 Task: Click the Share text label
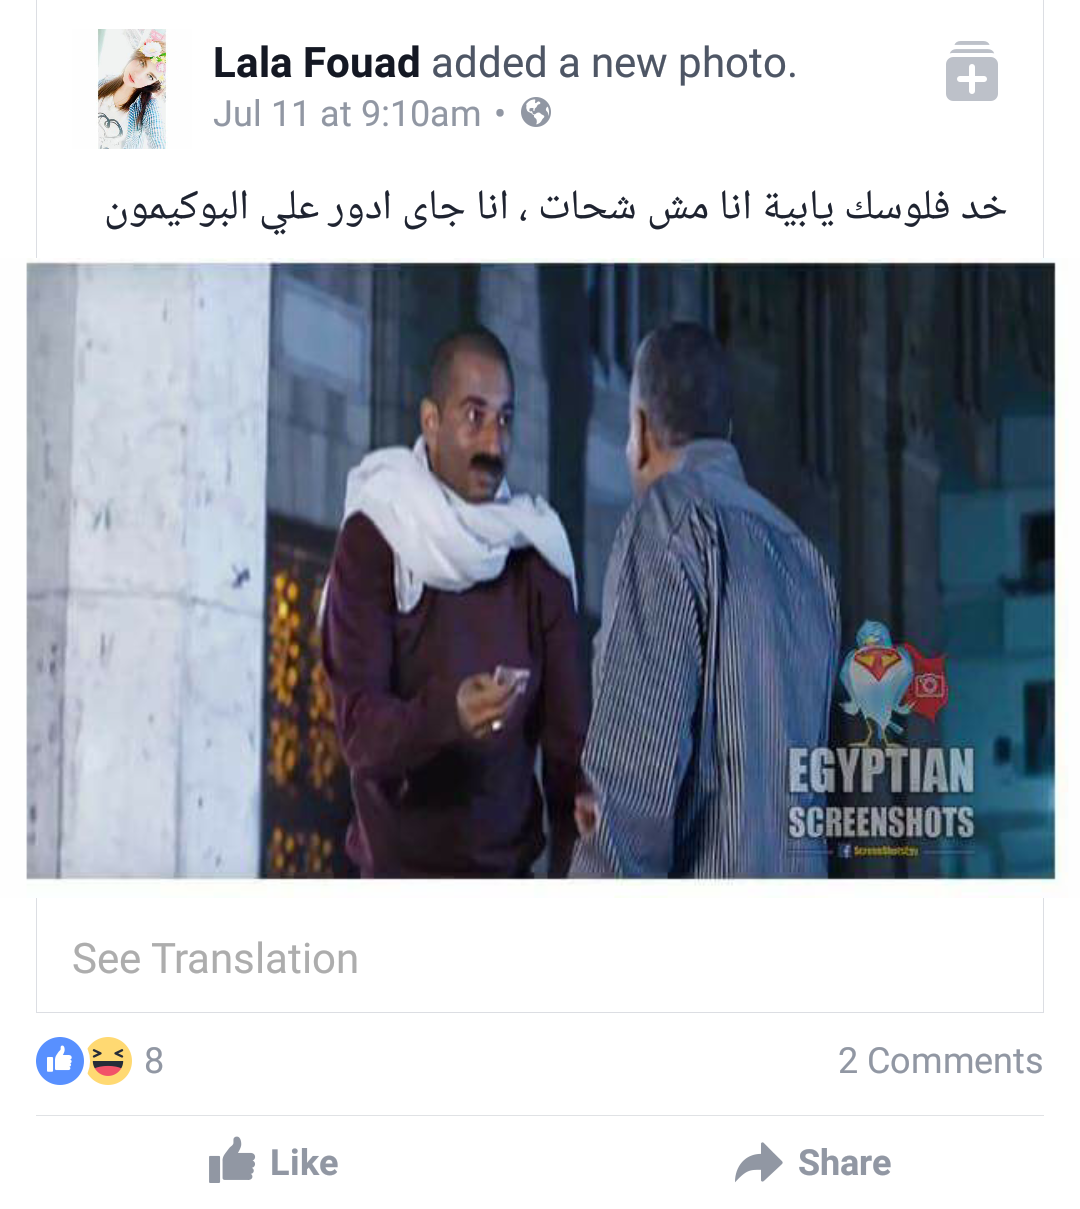click(x=844, y=1163)
